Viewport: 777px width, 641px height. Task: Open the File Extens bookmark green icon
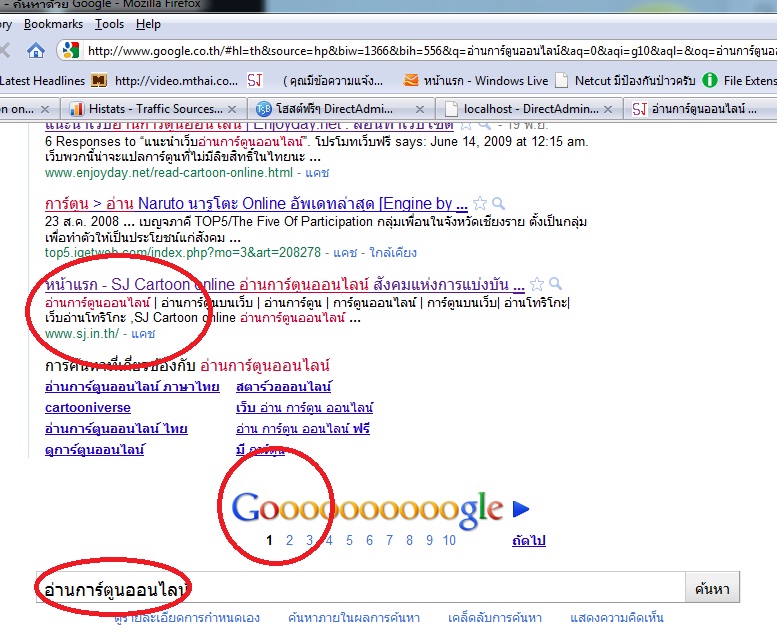710,80
